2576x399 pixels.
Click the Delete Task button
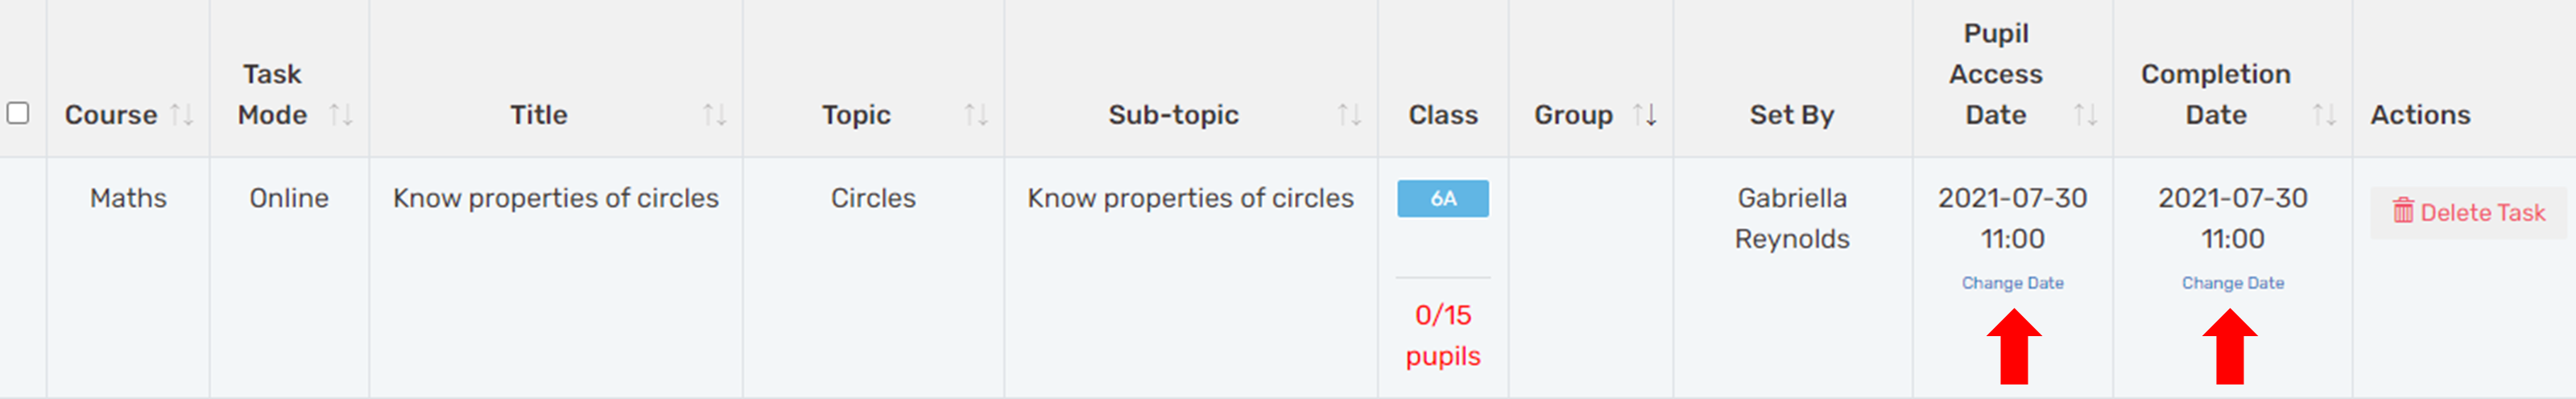point(2468,212)
